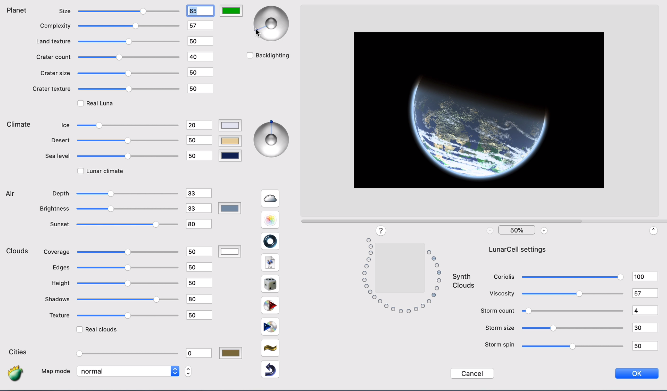667x391 pixels.
Task: Click the horizontal scrollbar under the preview
Action: (x=441, y=221)
